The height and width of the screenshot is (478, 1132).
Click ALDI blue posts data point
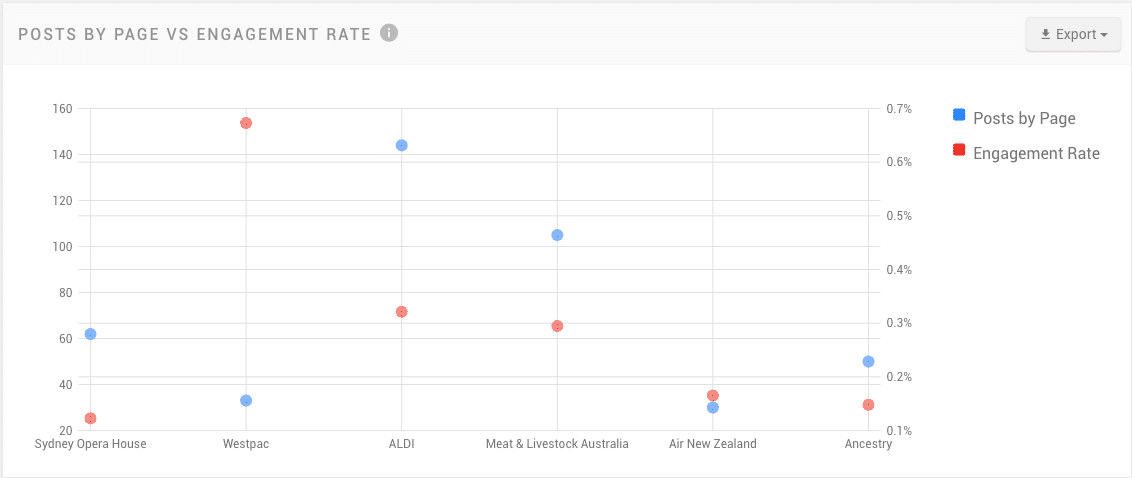(402, 145)
